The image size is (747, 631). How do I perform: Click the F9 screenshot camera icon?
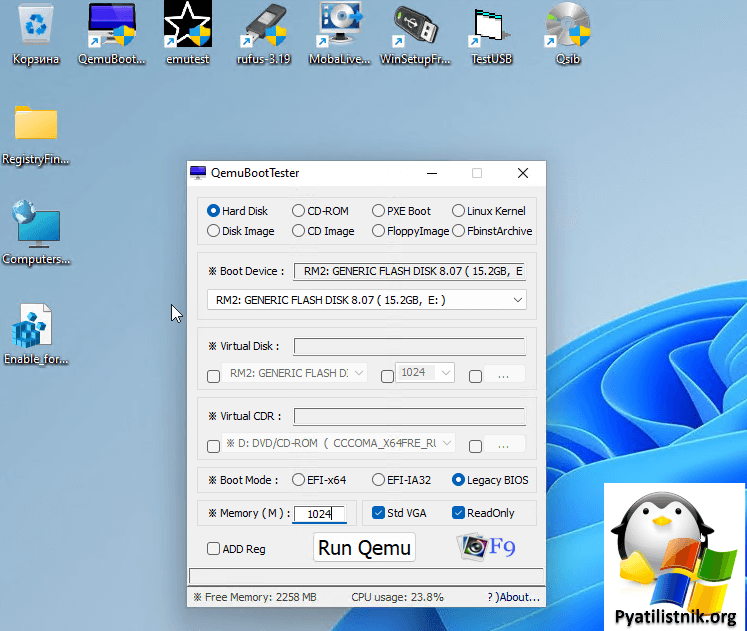point(485,547)
